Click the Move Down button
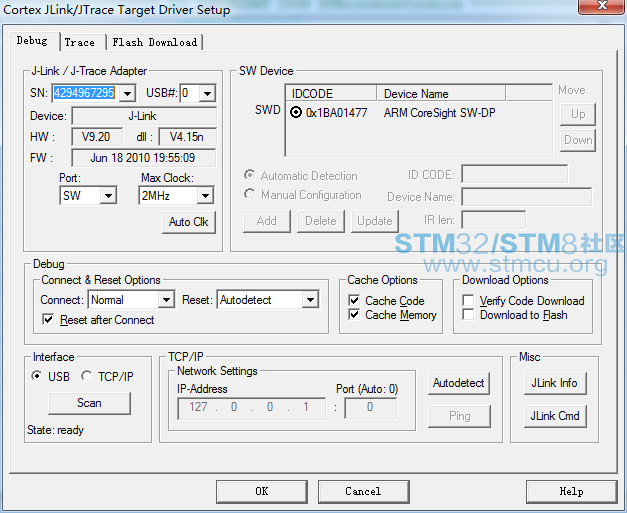627x513 pixels. pos(578,140)
